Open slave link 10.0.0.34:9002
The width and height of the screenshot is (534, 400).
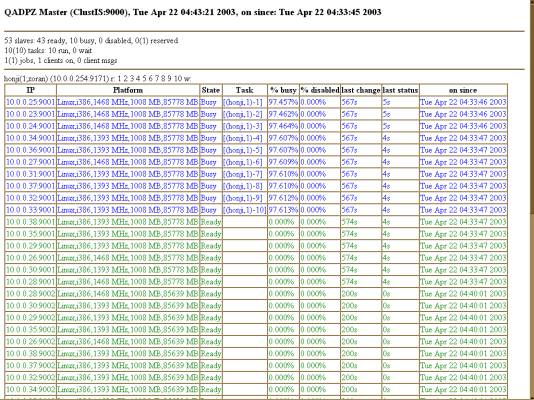pyautogui.click(x=30, y=389)
